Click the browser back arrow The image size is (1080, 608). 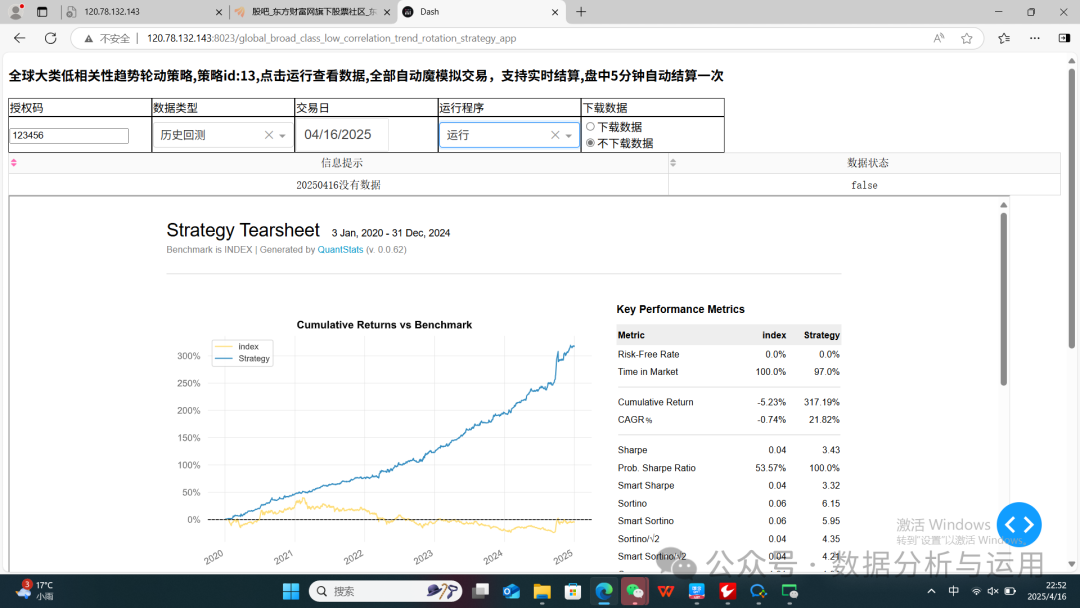[x=19, y=39]
